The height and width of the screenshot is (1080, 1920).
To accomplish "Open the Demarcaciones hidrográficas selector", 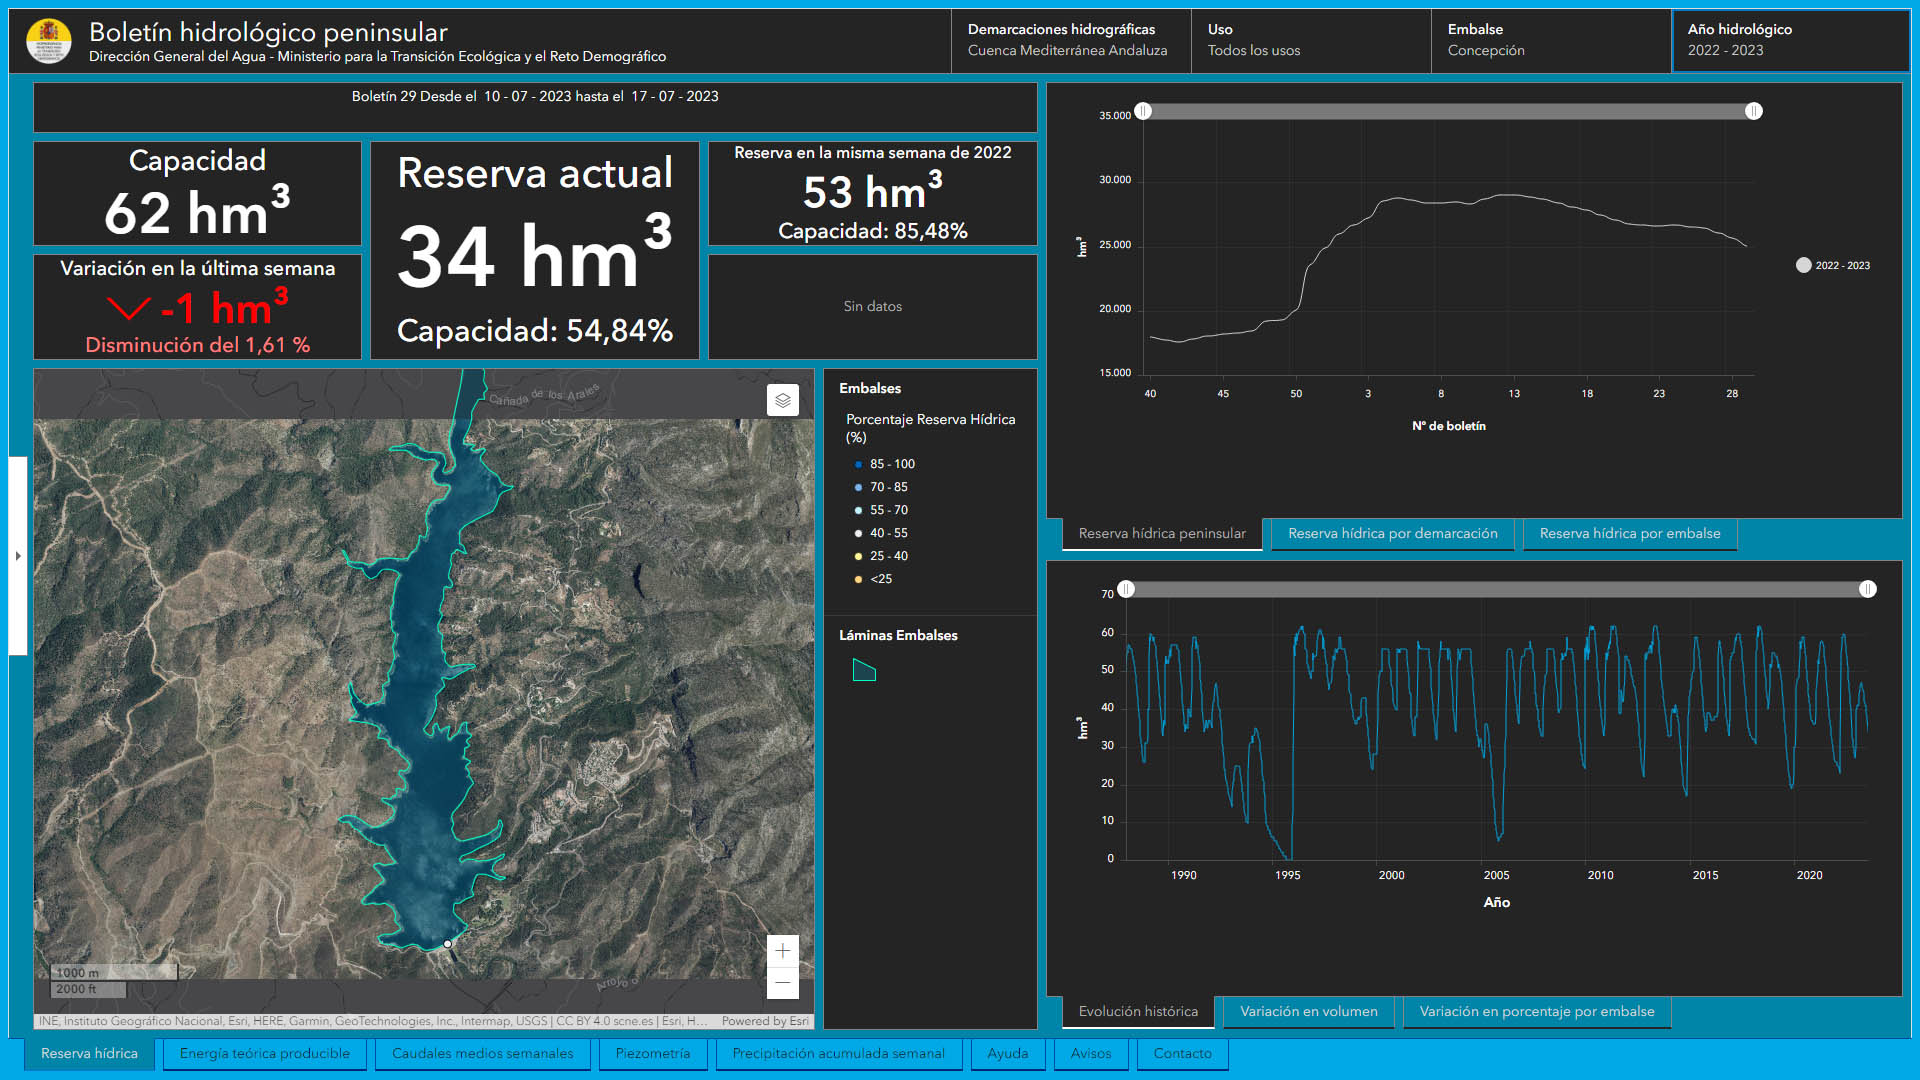I will tap(1070, 40).
